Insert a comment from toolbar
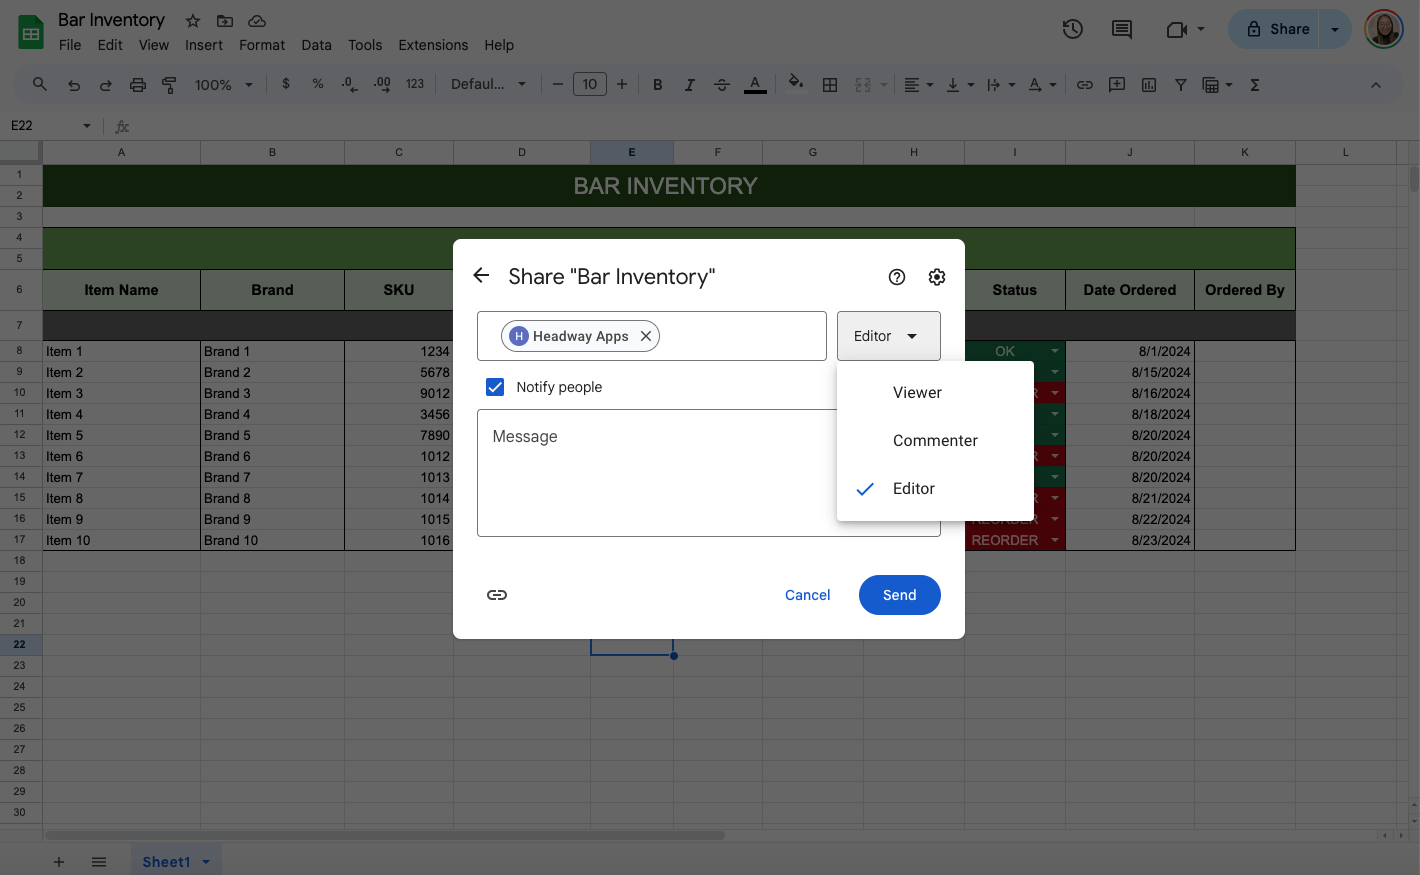The image size is (1420, 875). coord(1117,85)
